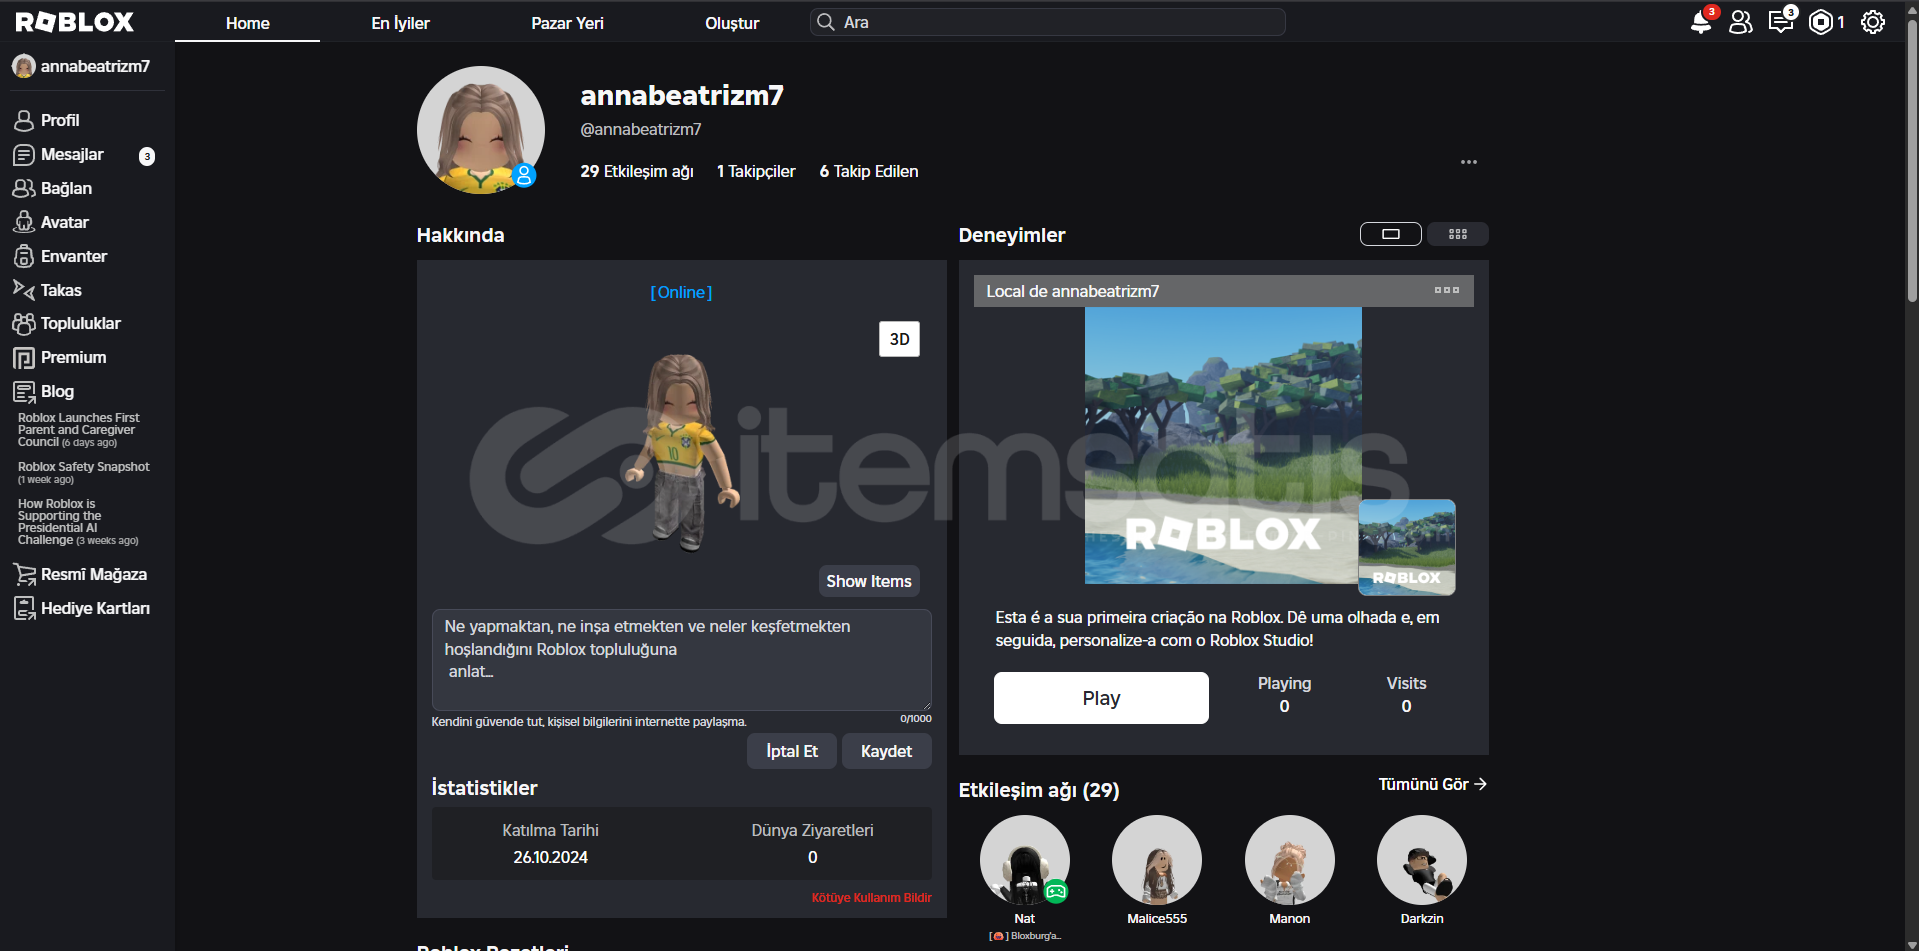Open the notifications bell icon
Screen dimensions: 1919x951
[1700, 22]
